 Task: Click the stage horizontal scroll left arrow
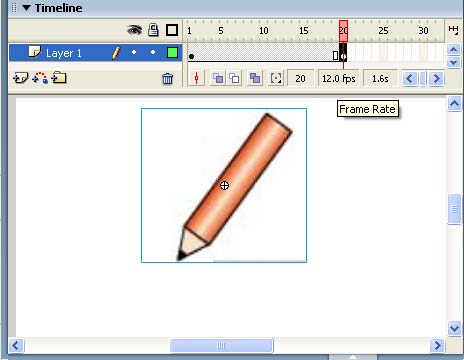click(16, 345)
